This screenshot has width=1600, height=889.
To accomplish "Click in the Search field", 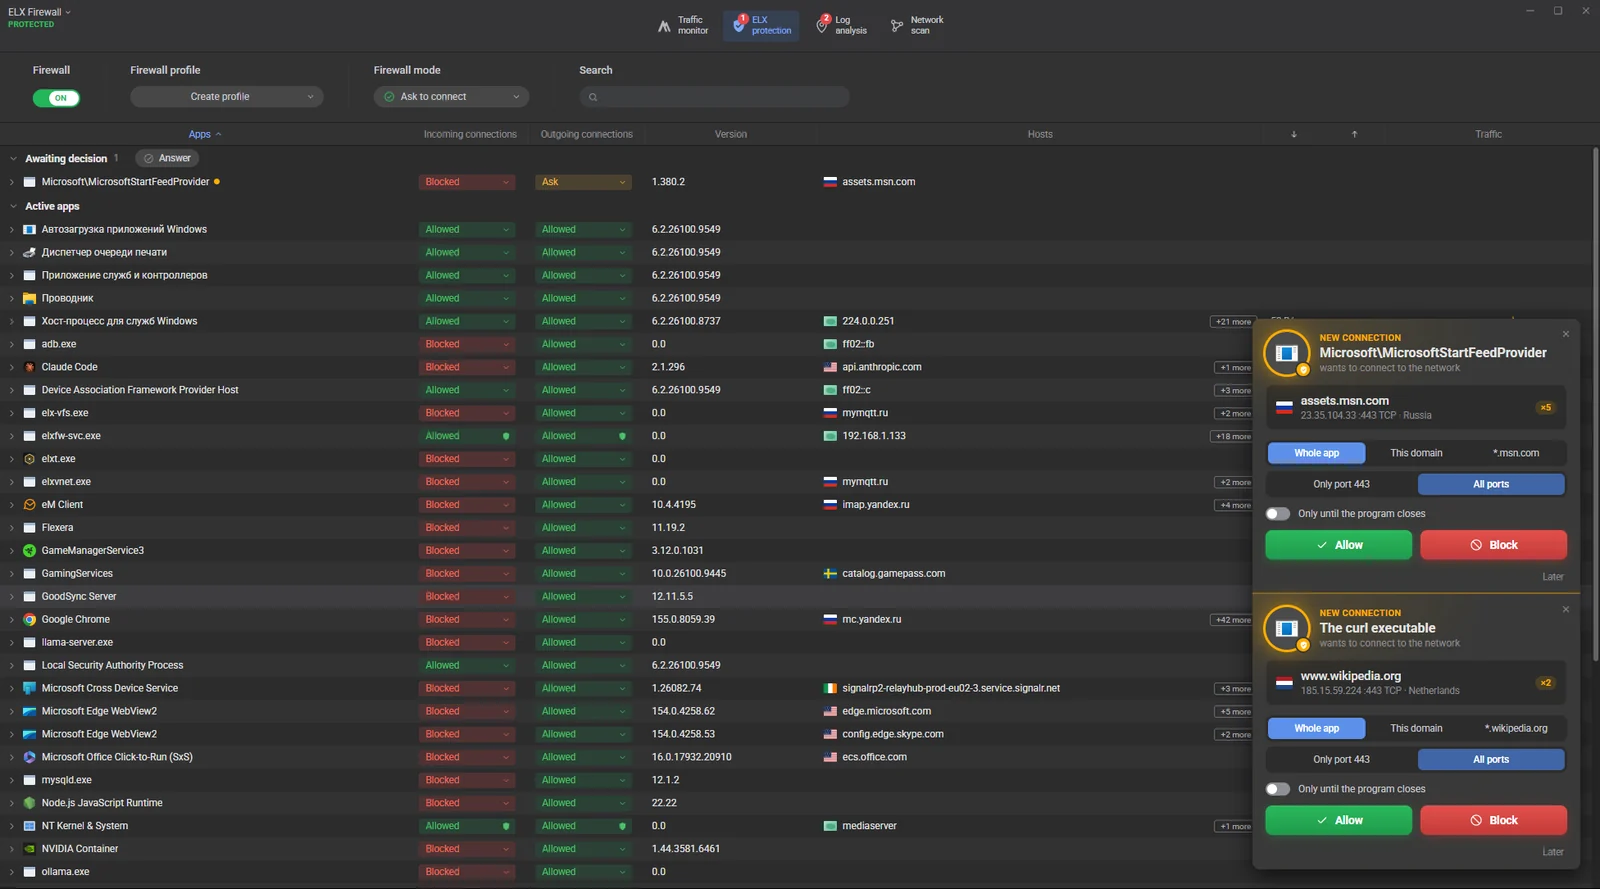I will (714, 97).
